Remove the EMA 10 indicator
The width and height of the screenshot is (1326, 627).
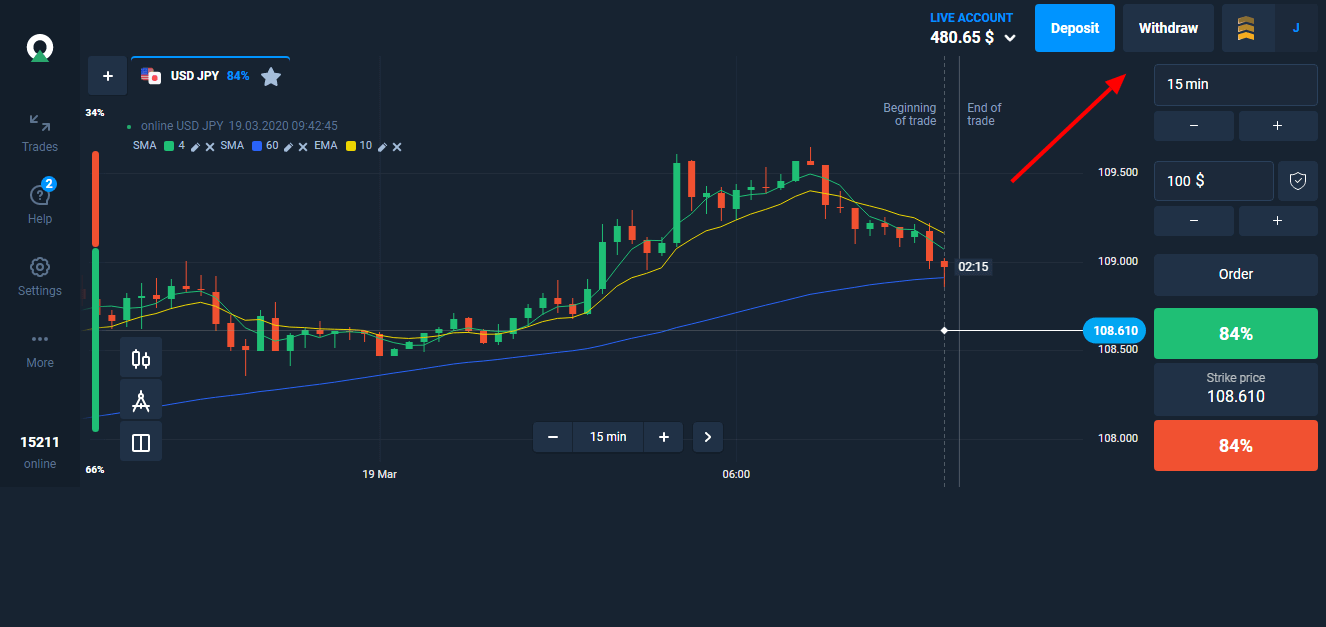coord(397,146)
